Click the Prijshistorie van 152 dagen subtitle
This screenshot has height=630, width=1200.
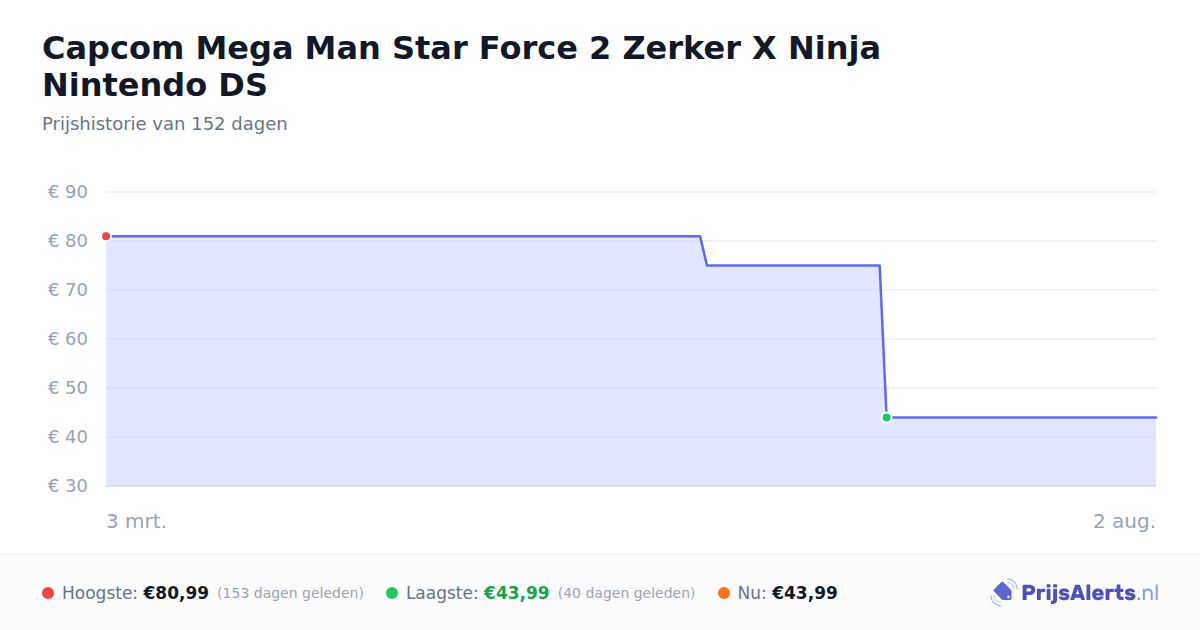pyautogui.click(x=165, y=124)
